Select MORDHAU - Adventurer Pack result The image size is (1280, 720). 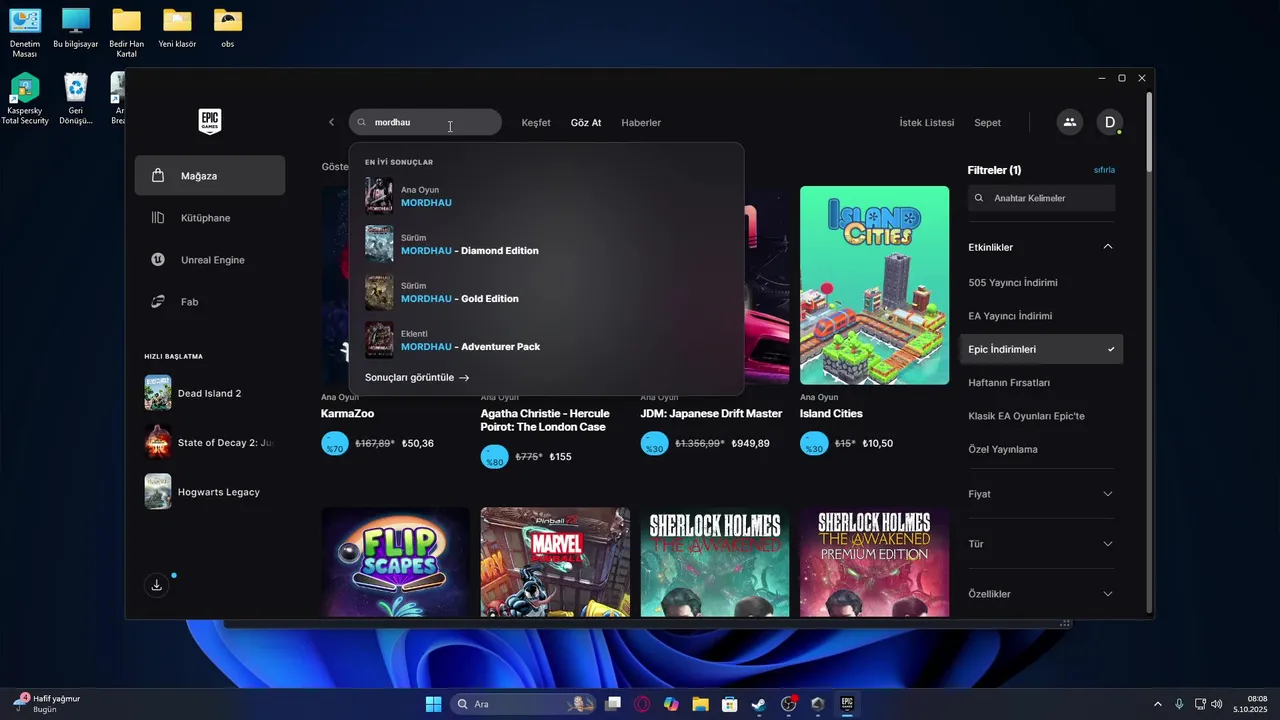tap(546, 340)
